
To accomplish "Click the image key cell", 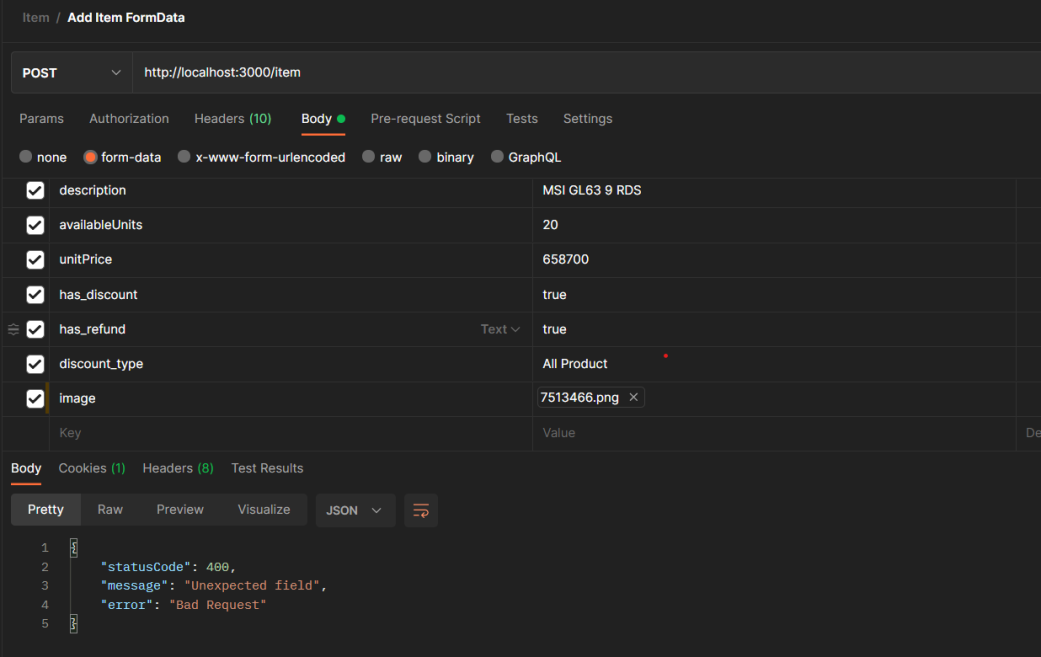I will point(291,399).
